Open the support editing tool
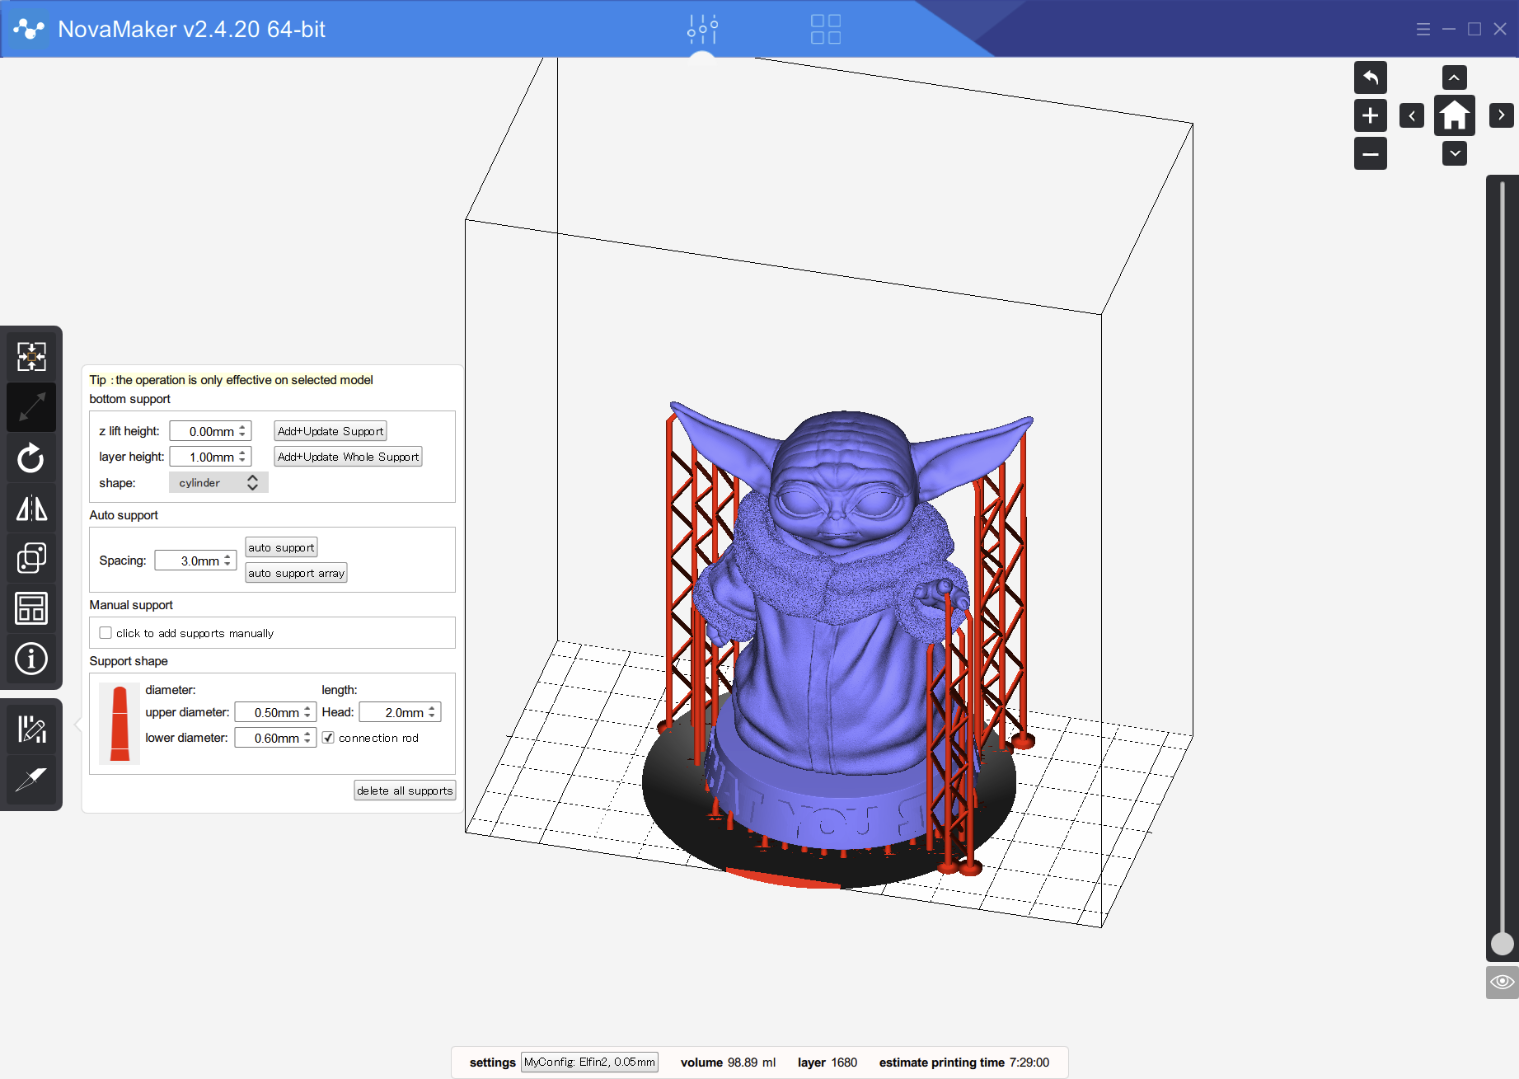 point(31,729)
